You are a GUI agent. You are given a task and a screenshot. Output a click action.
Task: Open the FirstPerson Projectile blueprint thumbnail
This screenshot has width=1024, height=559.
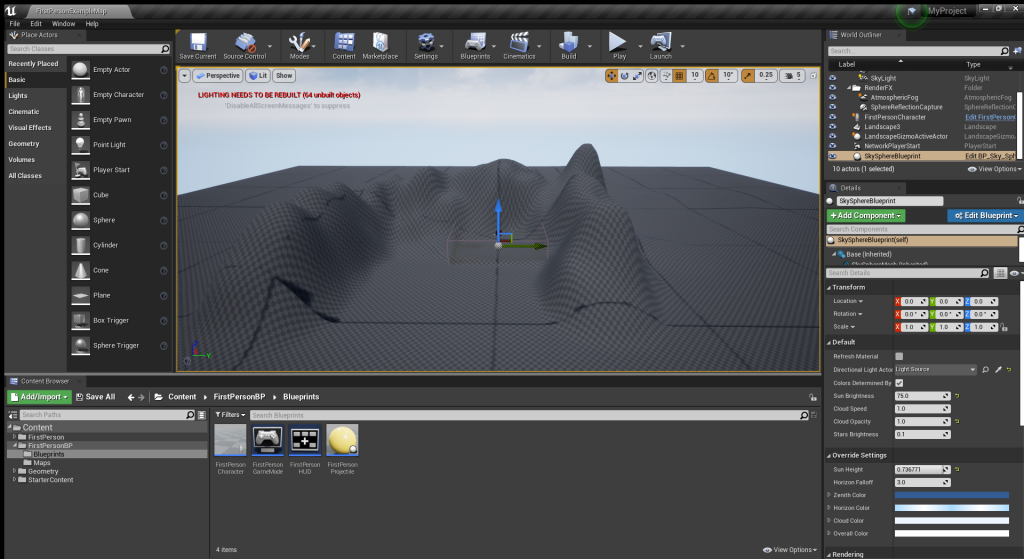pos(342,440)
